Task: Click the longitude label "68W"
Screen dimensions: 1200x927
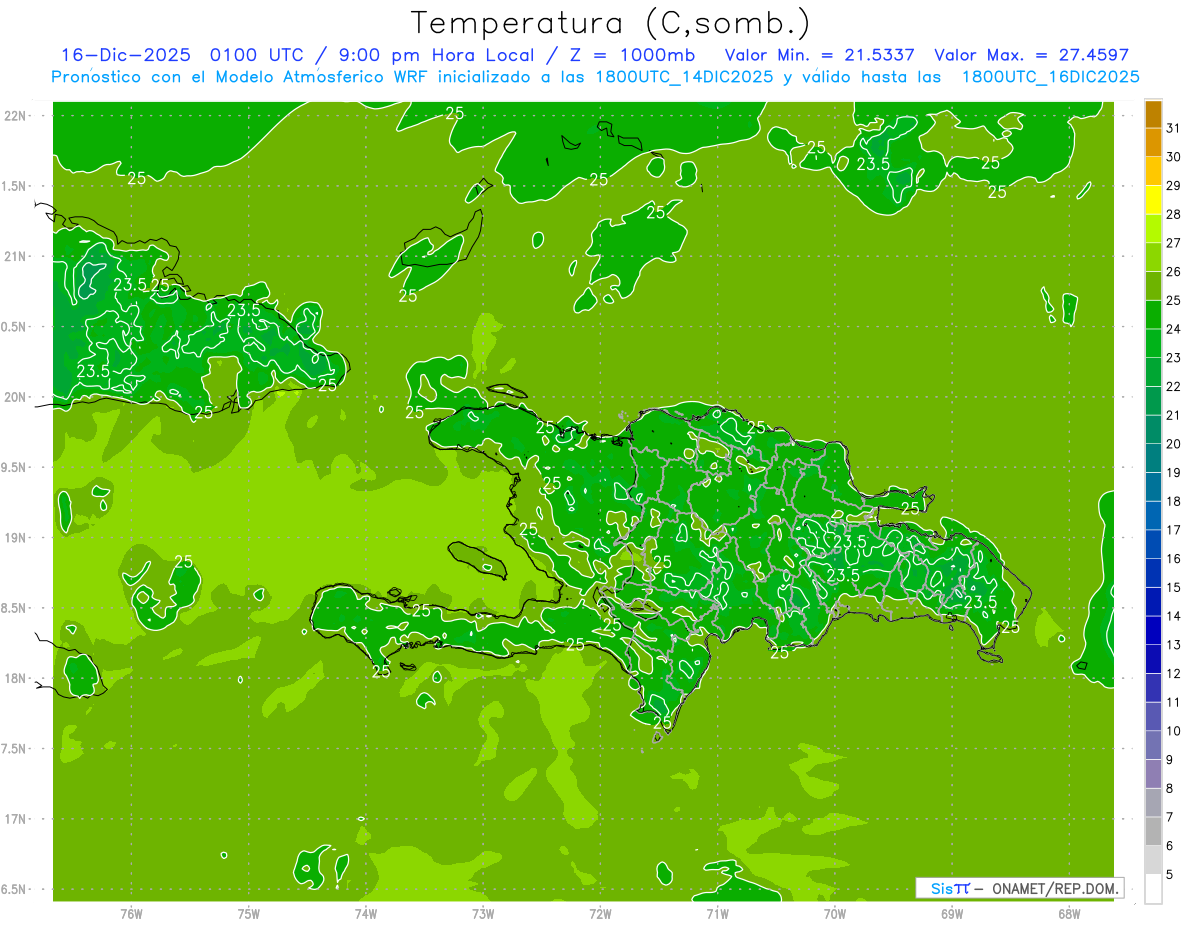Action: pyautogui.click(x=1069, y=914)
